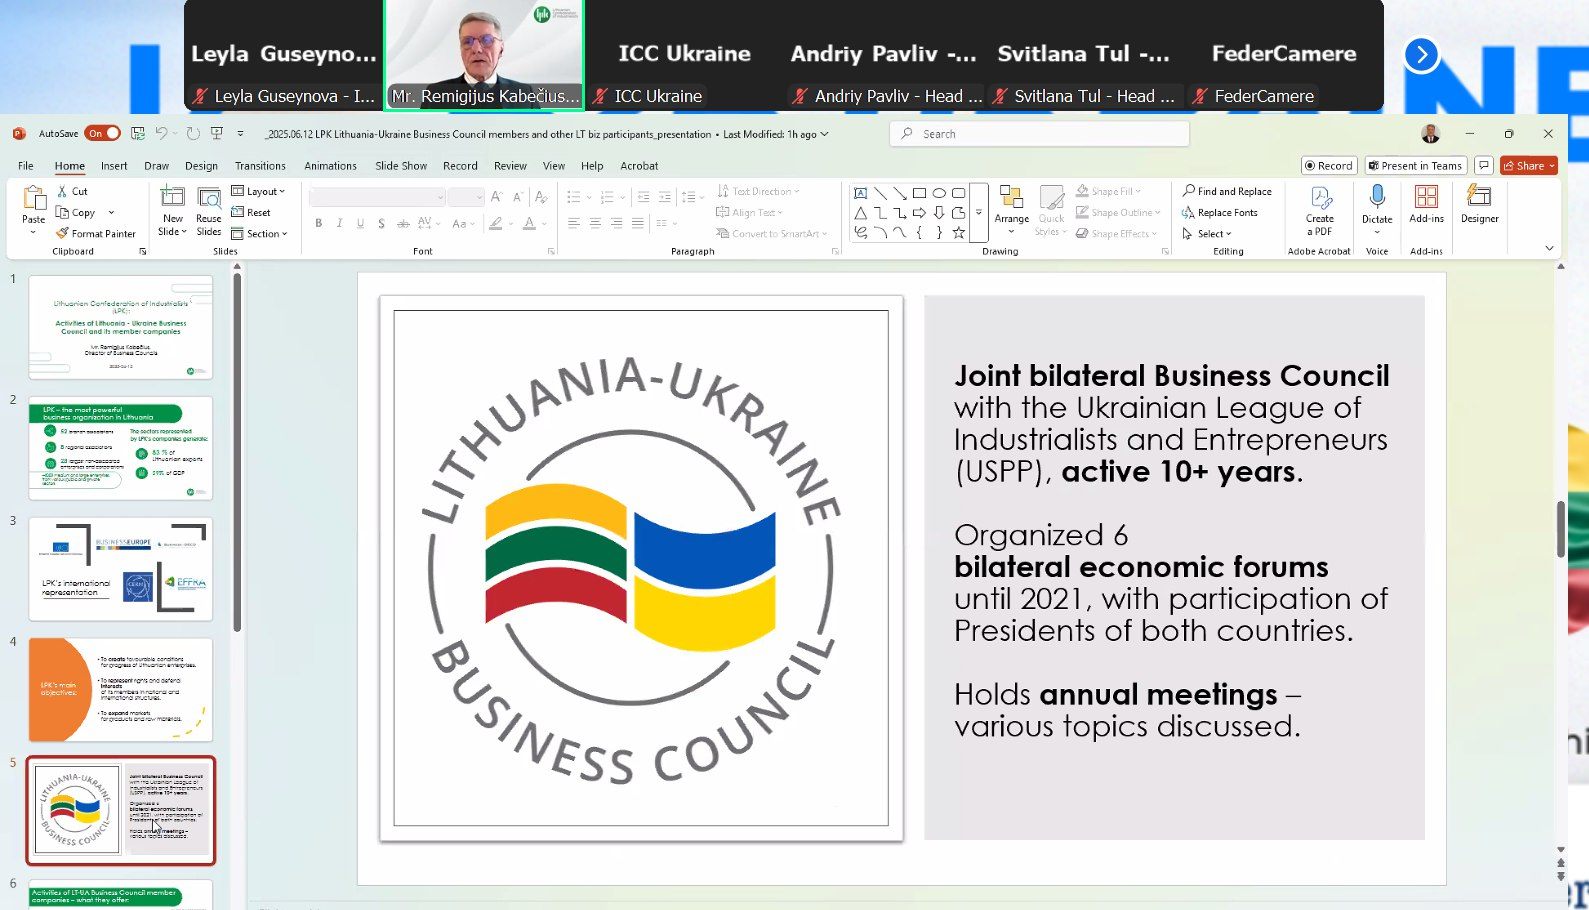This screenshot has width=1589, height=910.
Task: Expand the Copy options arrow
Action: click(111, 213)
